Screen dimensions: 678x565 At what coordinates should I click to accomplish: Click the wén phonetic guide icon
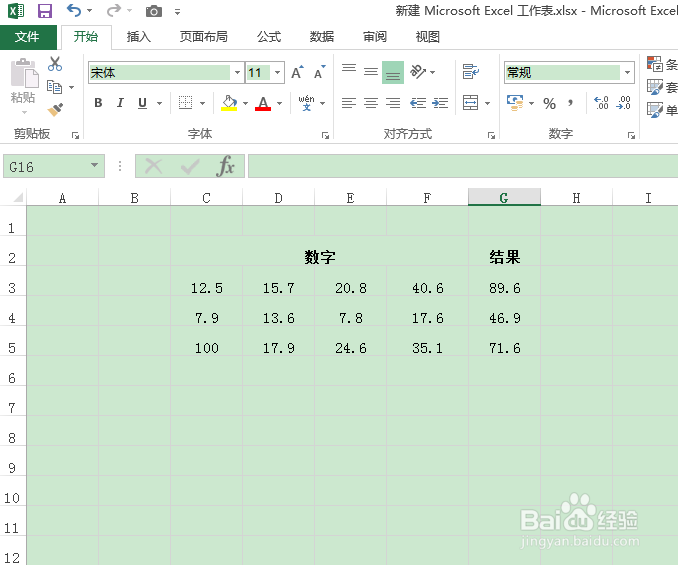307,103
